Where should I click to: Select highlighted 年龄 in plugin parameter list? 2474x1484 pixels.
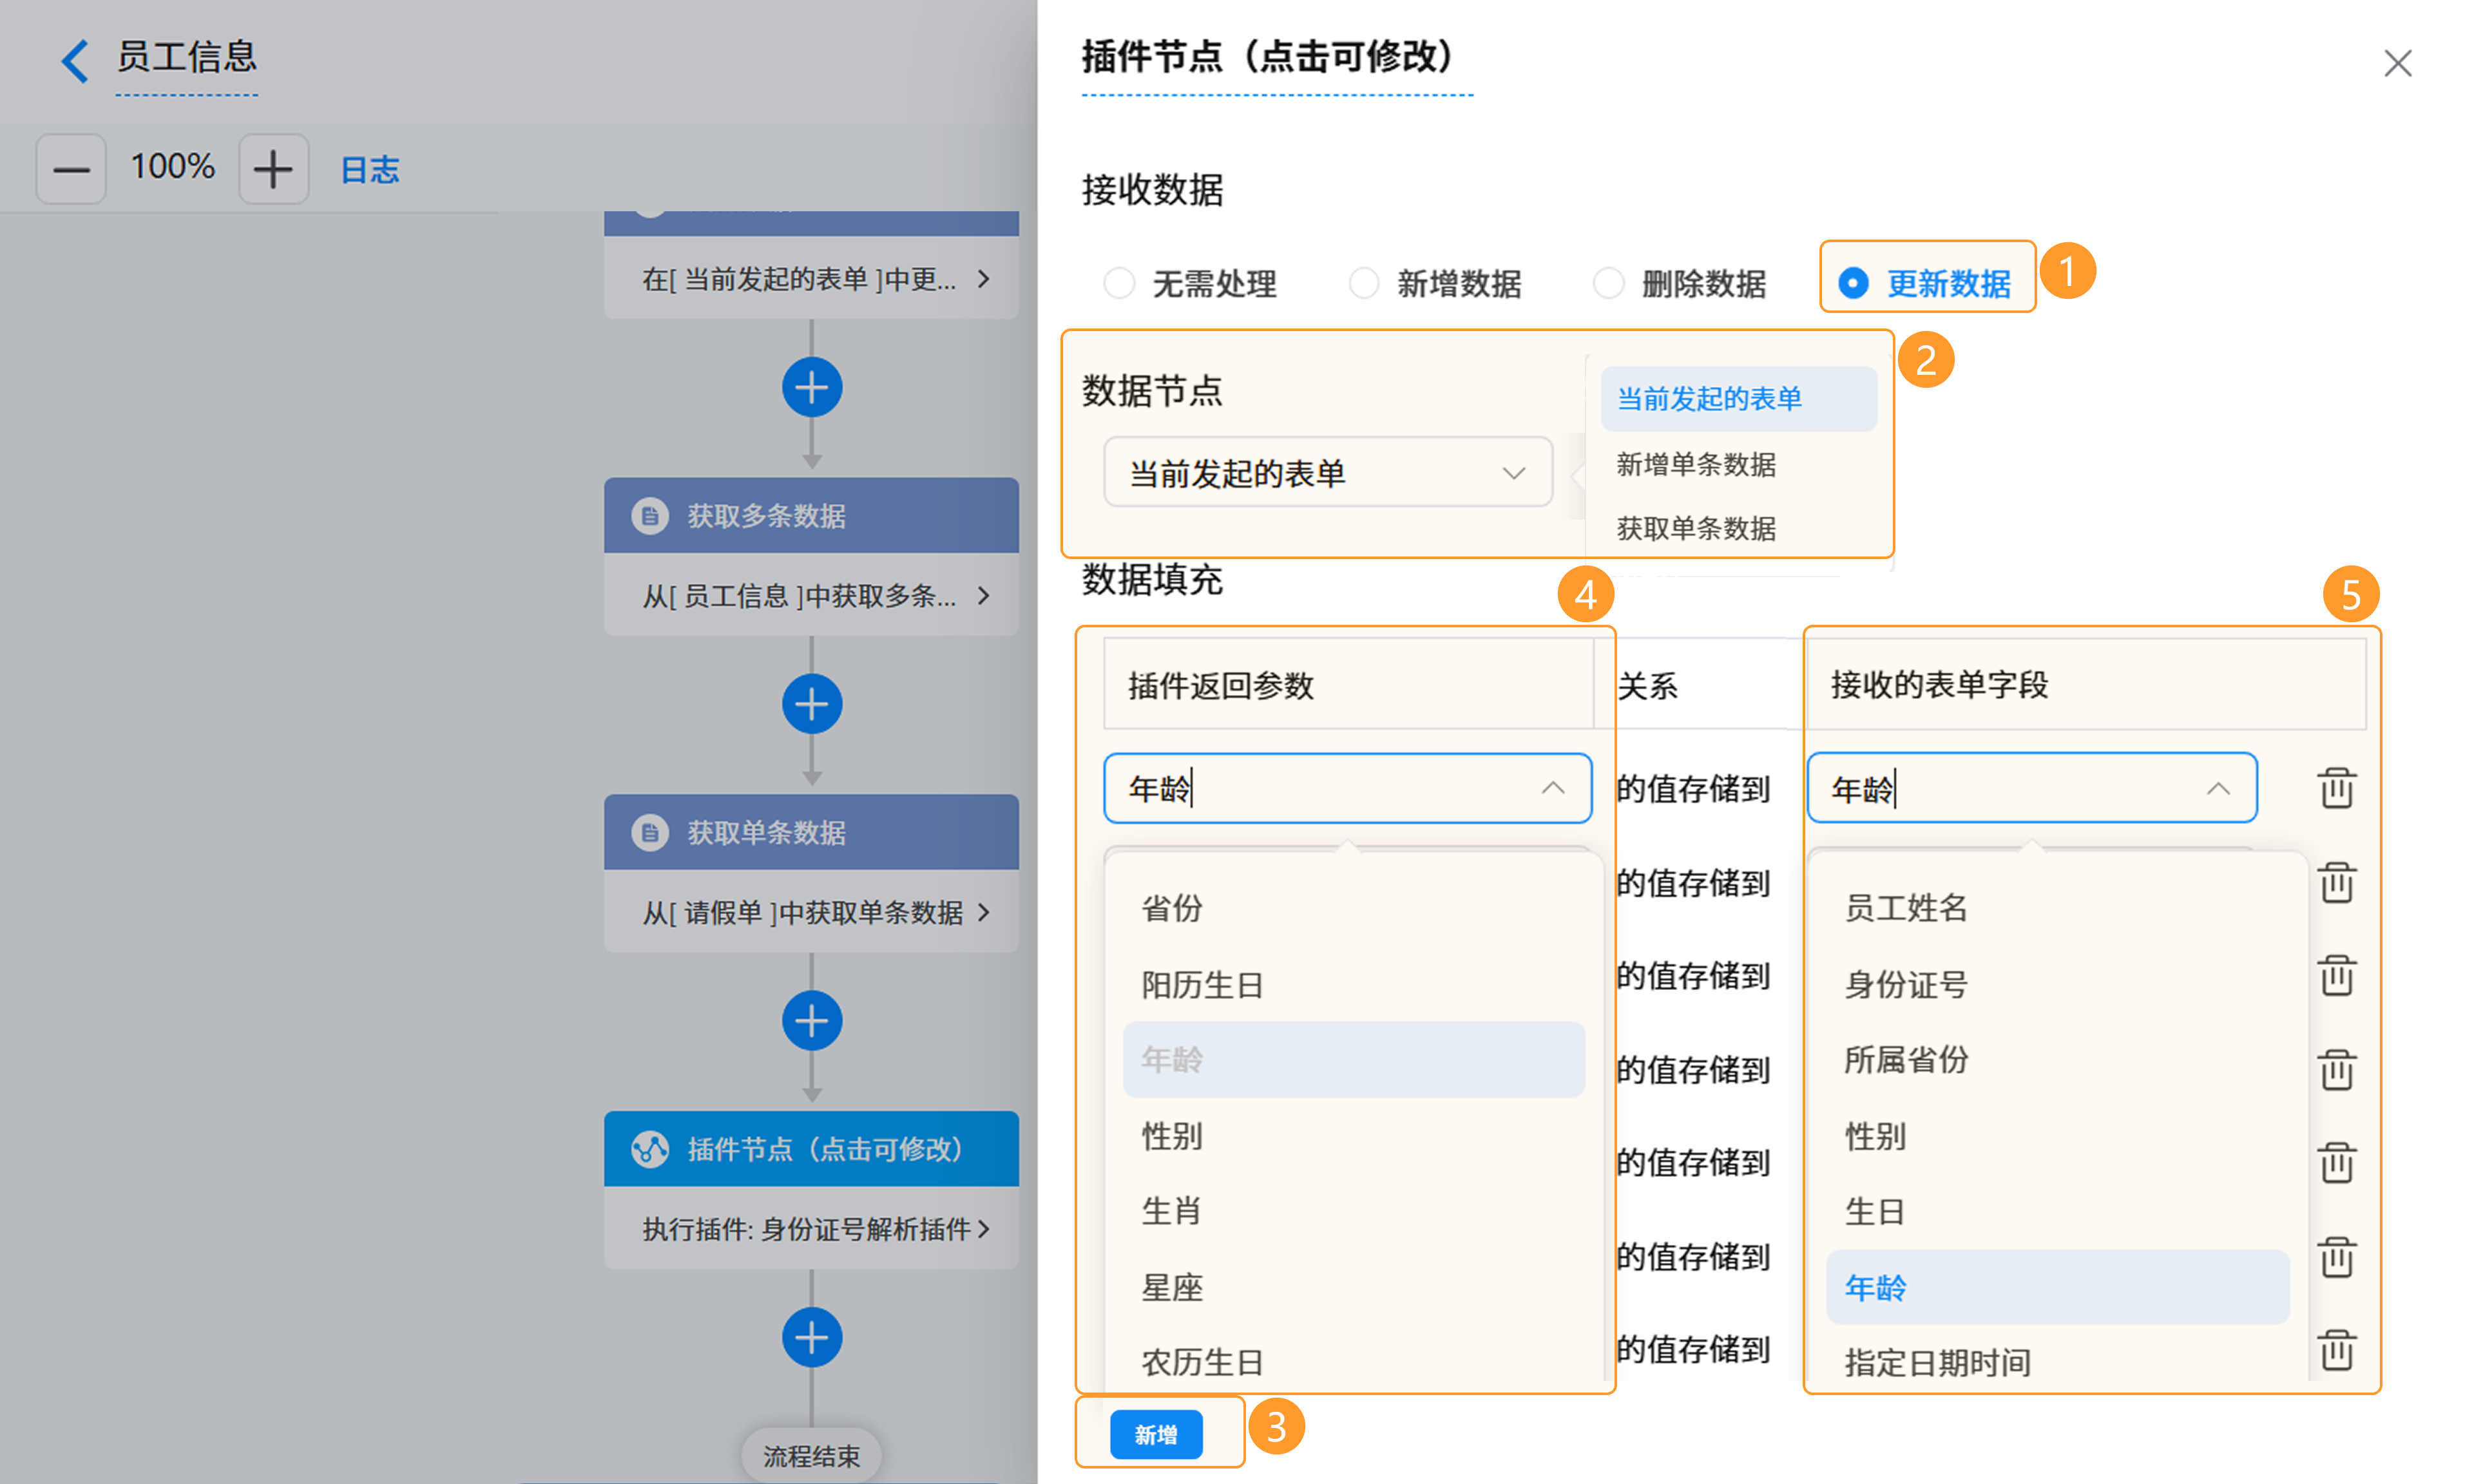click(1353, 1059)
